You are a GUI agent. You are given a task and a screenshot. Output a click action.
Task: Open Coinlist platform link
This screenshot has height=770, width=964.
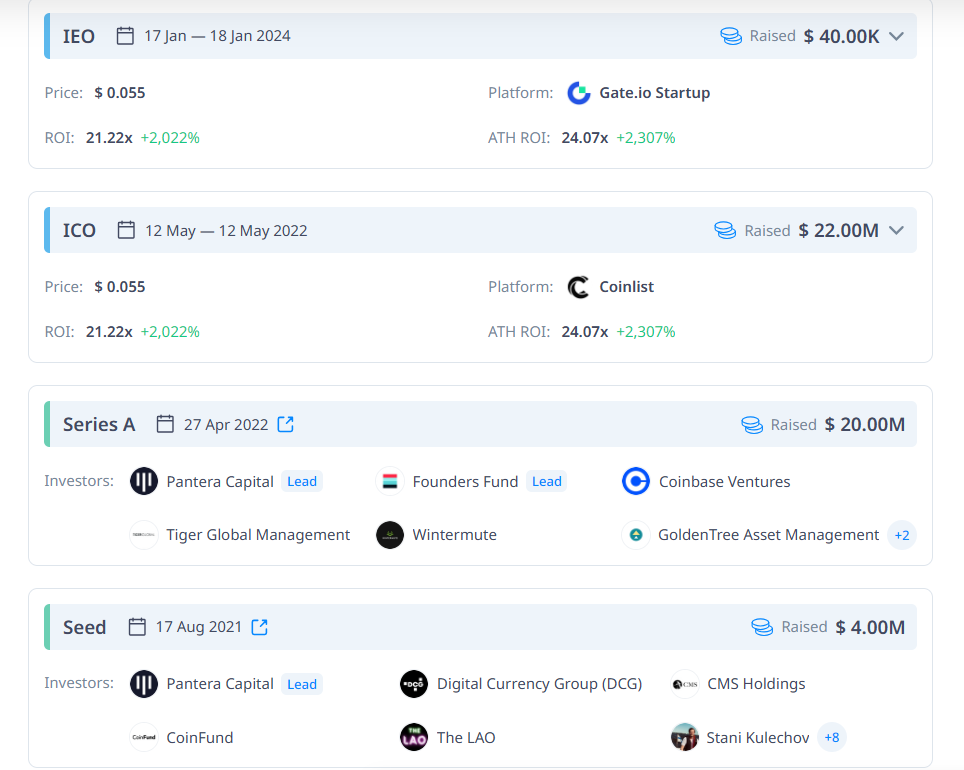[626, 287]
